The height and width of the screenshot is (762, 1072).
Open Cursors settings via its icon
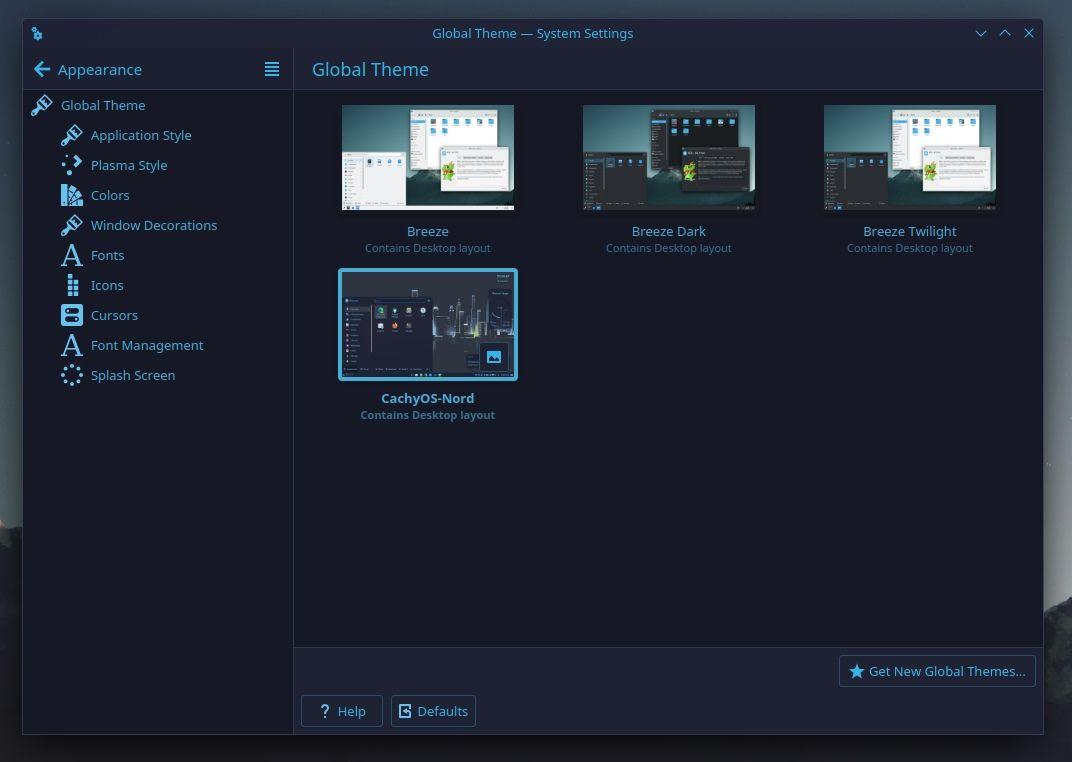[72, 315]
